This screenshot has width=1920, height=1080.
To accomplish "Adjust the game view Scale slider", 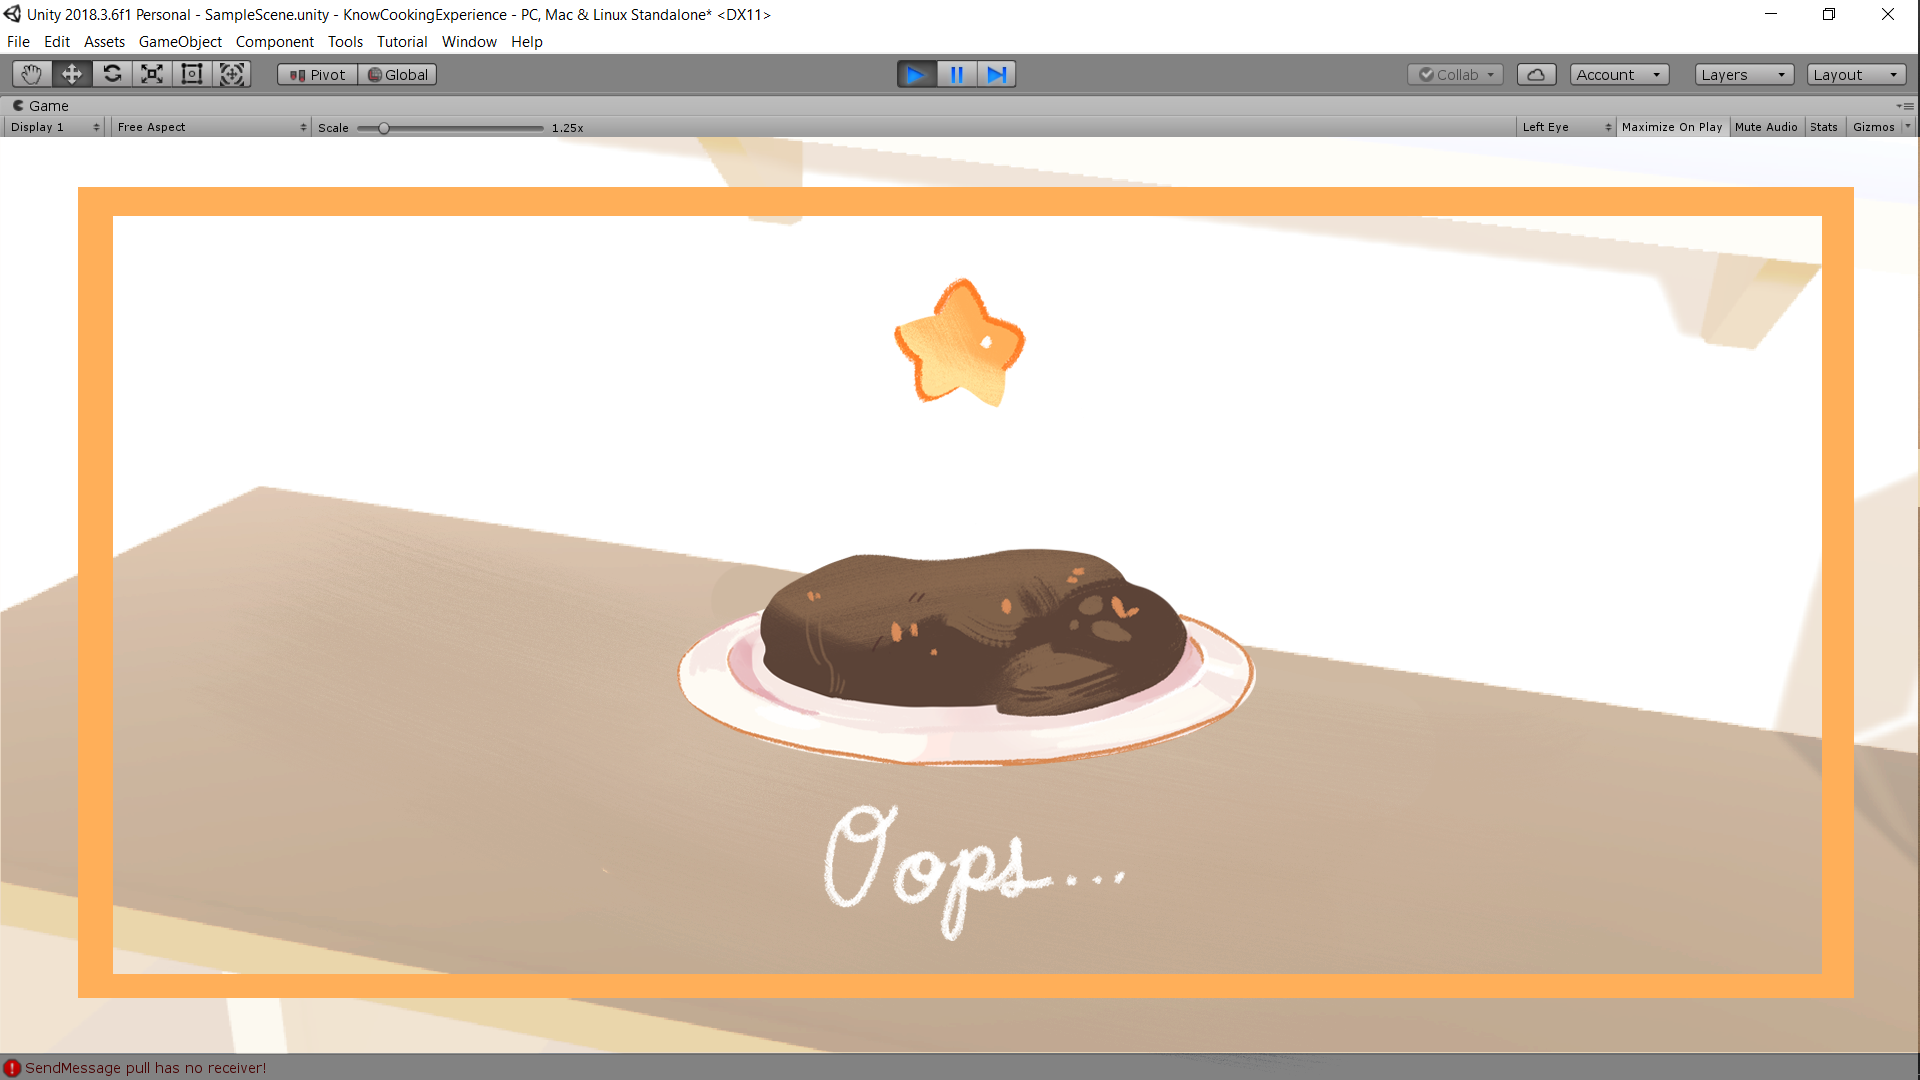I will 384,128.
